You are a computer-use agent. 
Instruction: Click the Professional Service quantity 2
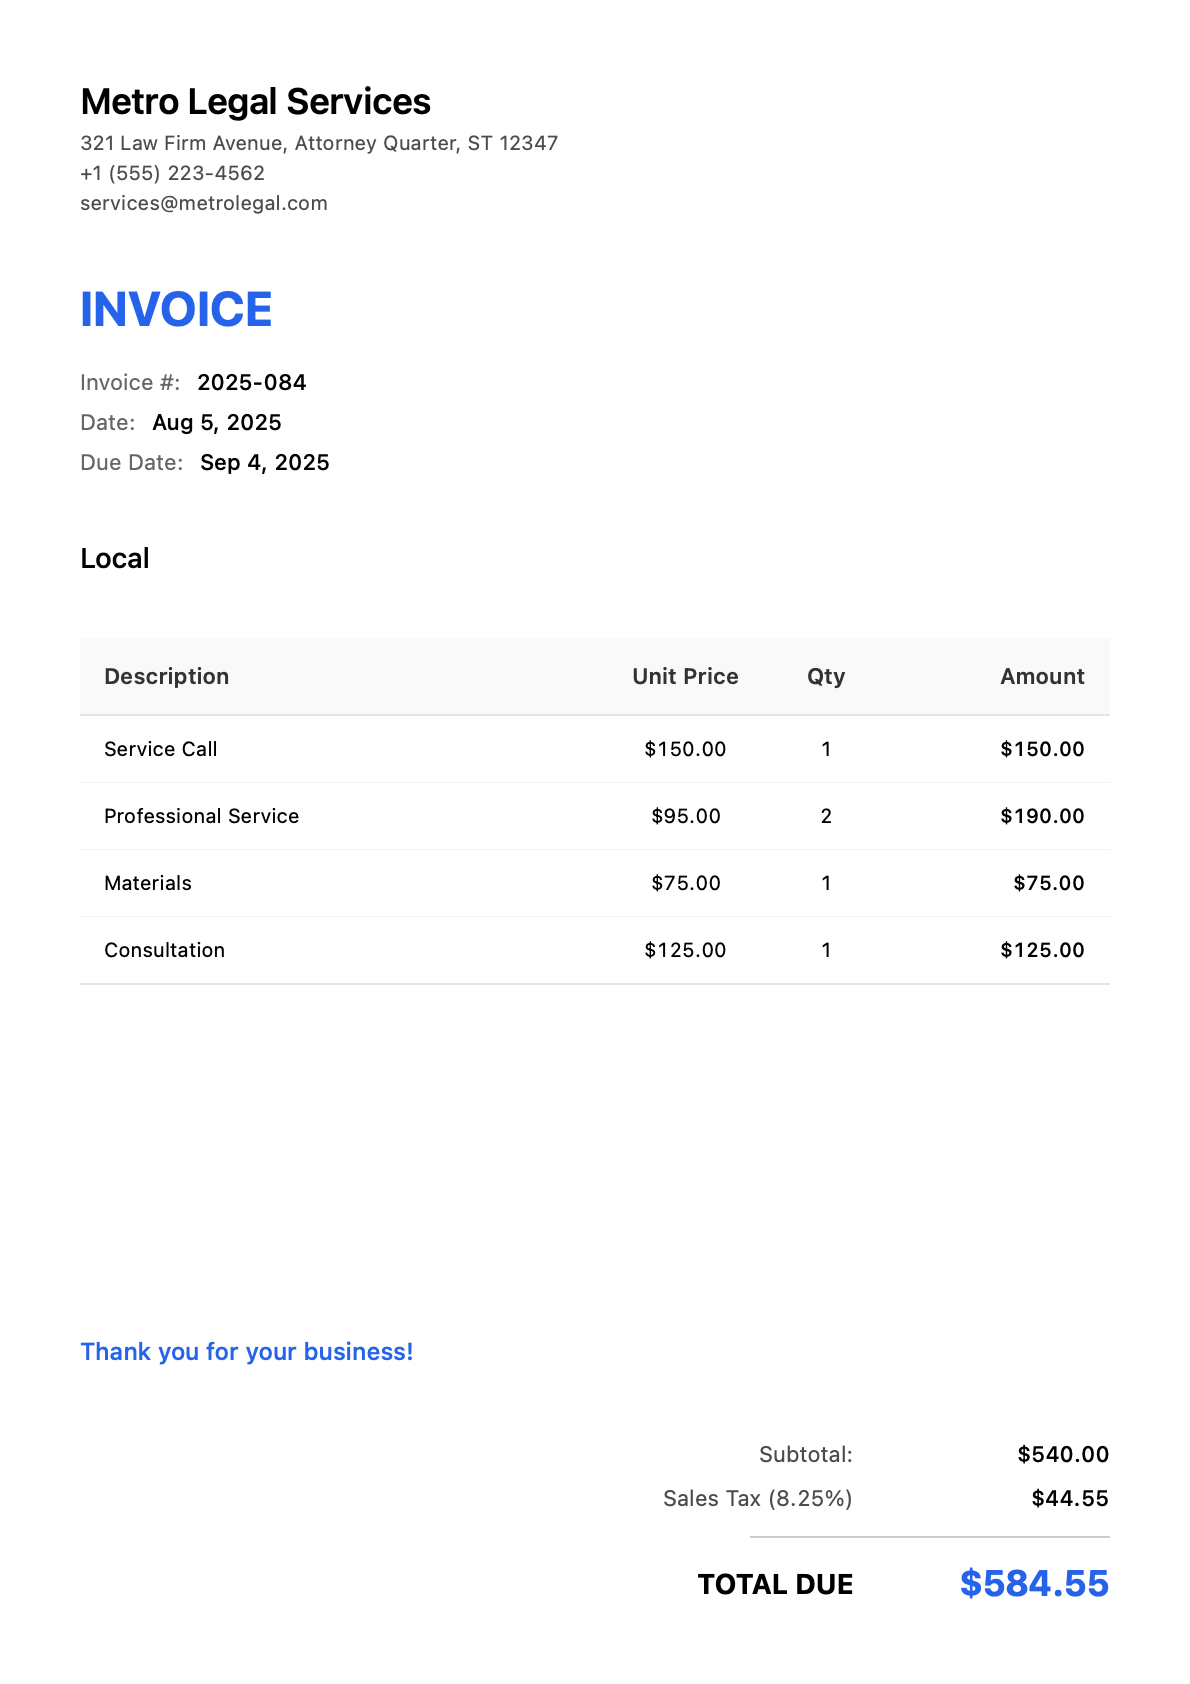tap(826, 816)
